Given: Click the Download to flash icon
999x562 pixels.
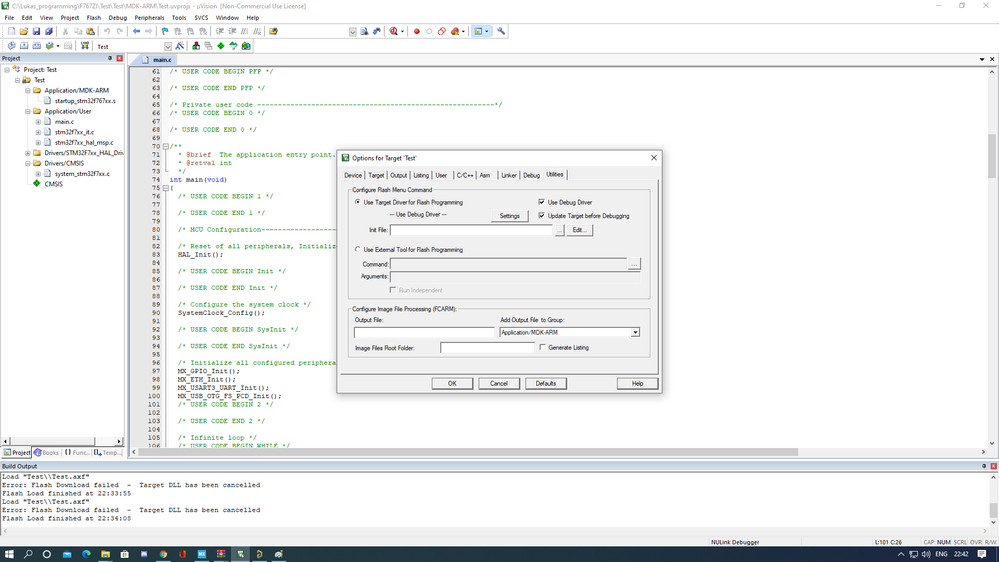Looking at the screenshot, I should [x=84, y=46].
